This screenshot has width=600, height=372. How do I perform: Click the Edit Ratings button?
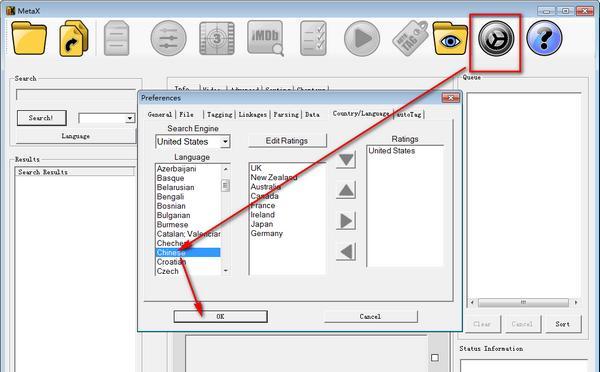287,140
